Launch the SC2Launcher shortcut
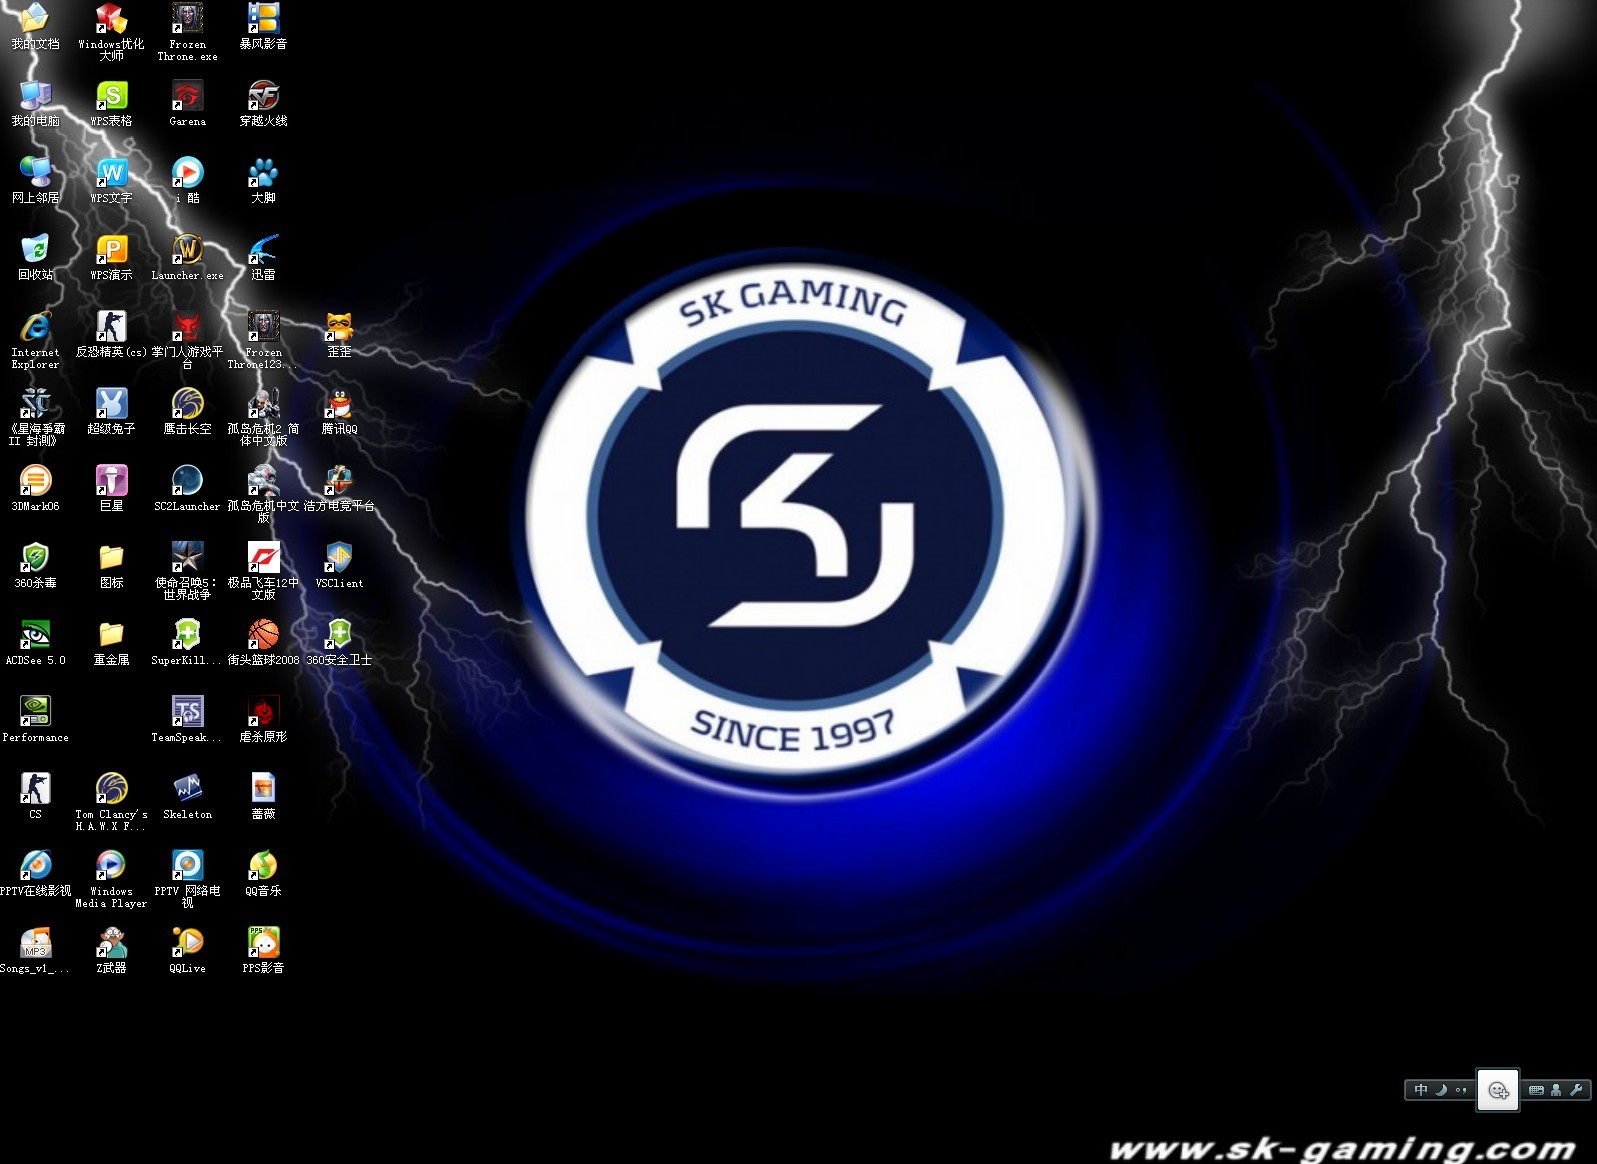This screenshot has width=1597, height=1164. (x=187, y=481)
